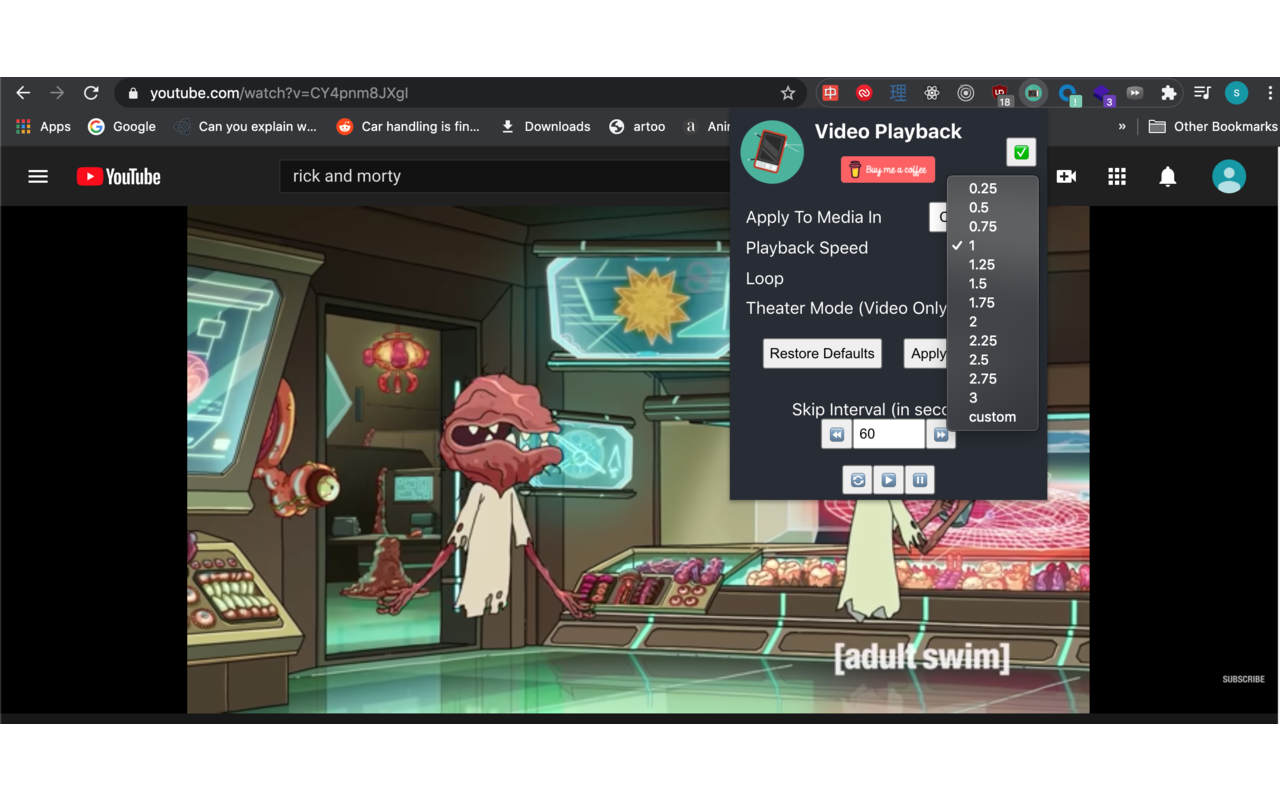Choose playback speed 3

click(992, 398)
